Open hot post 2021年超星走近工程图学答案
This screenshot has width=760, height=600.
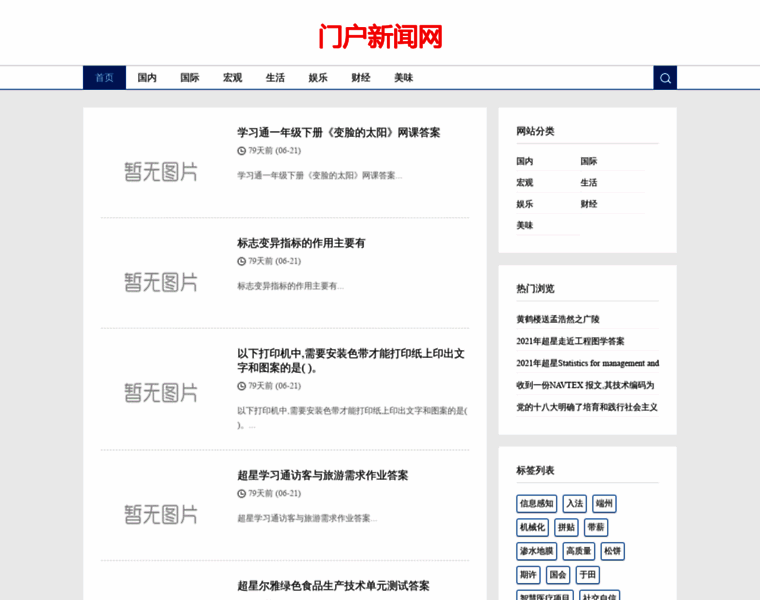[570, 341]
